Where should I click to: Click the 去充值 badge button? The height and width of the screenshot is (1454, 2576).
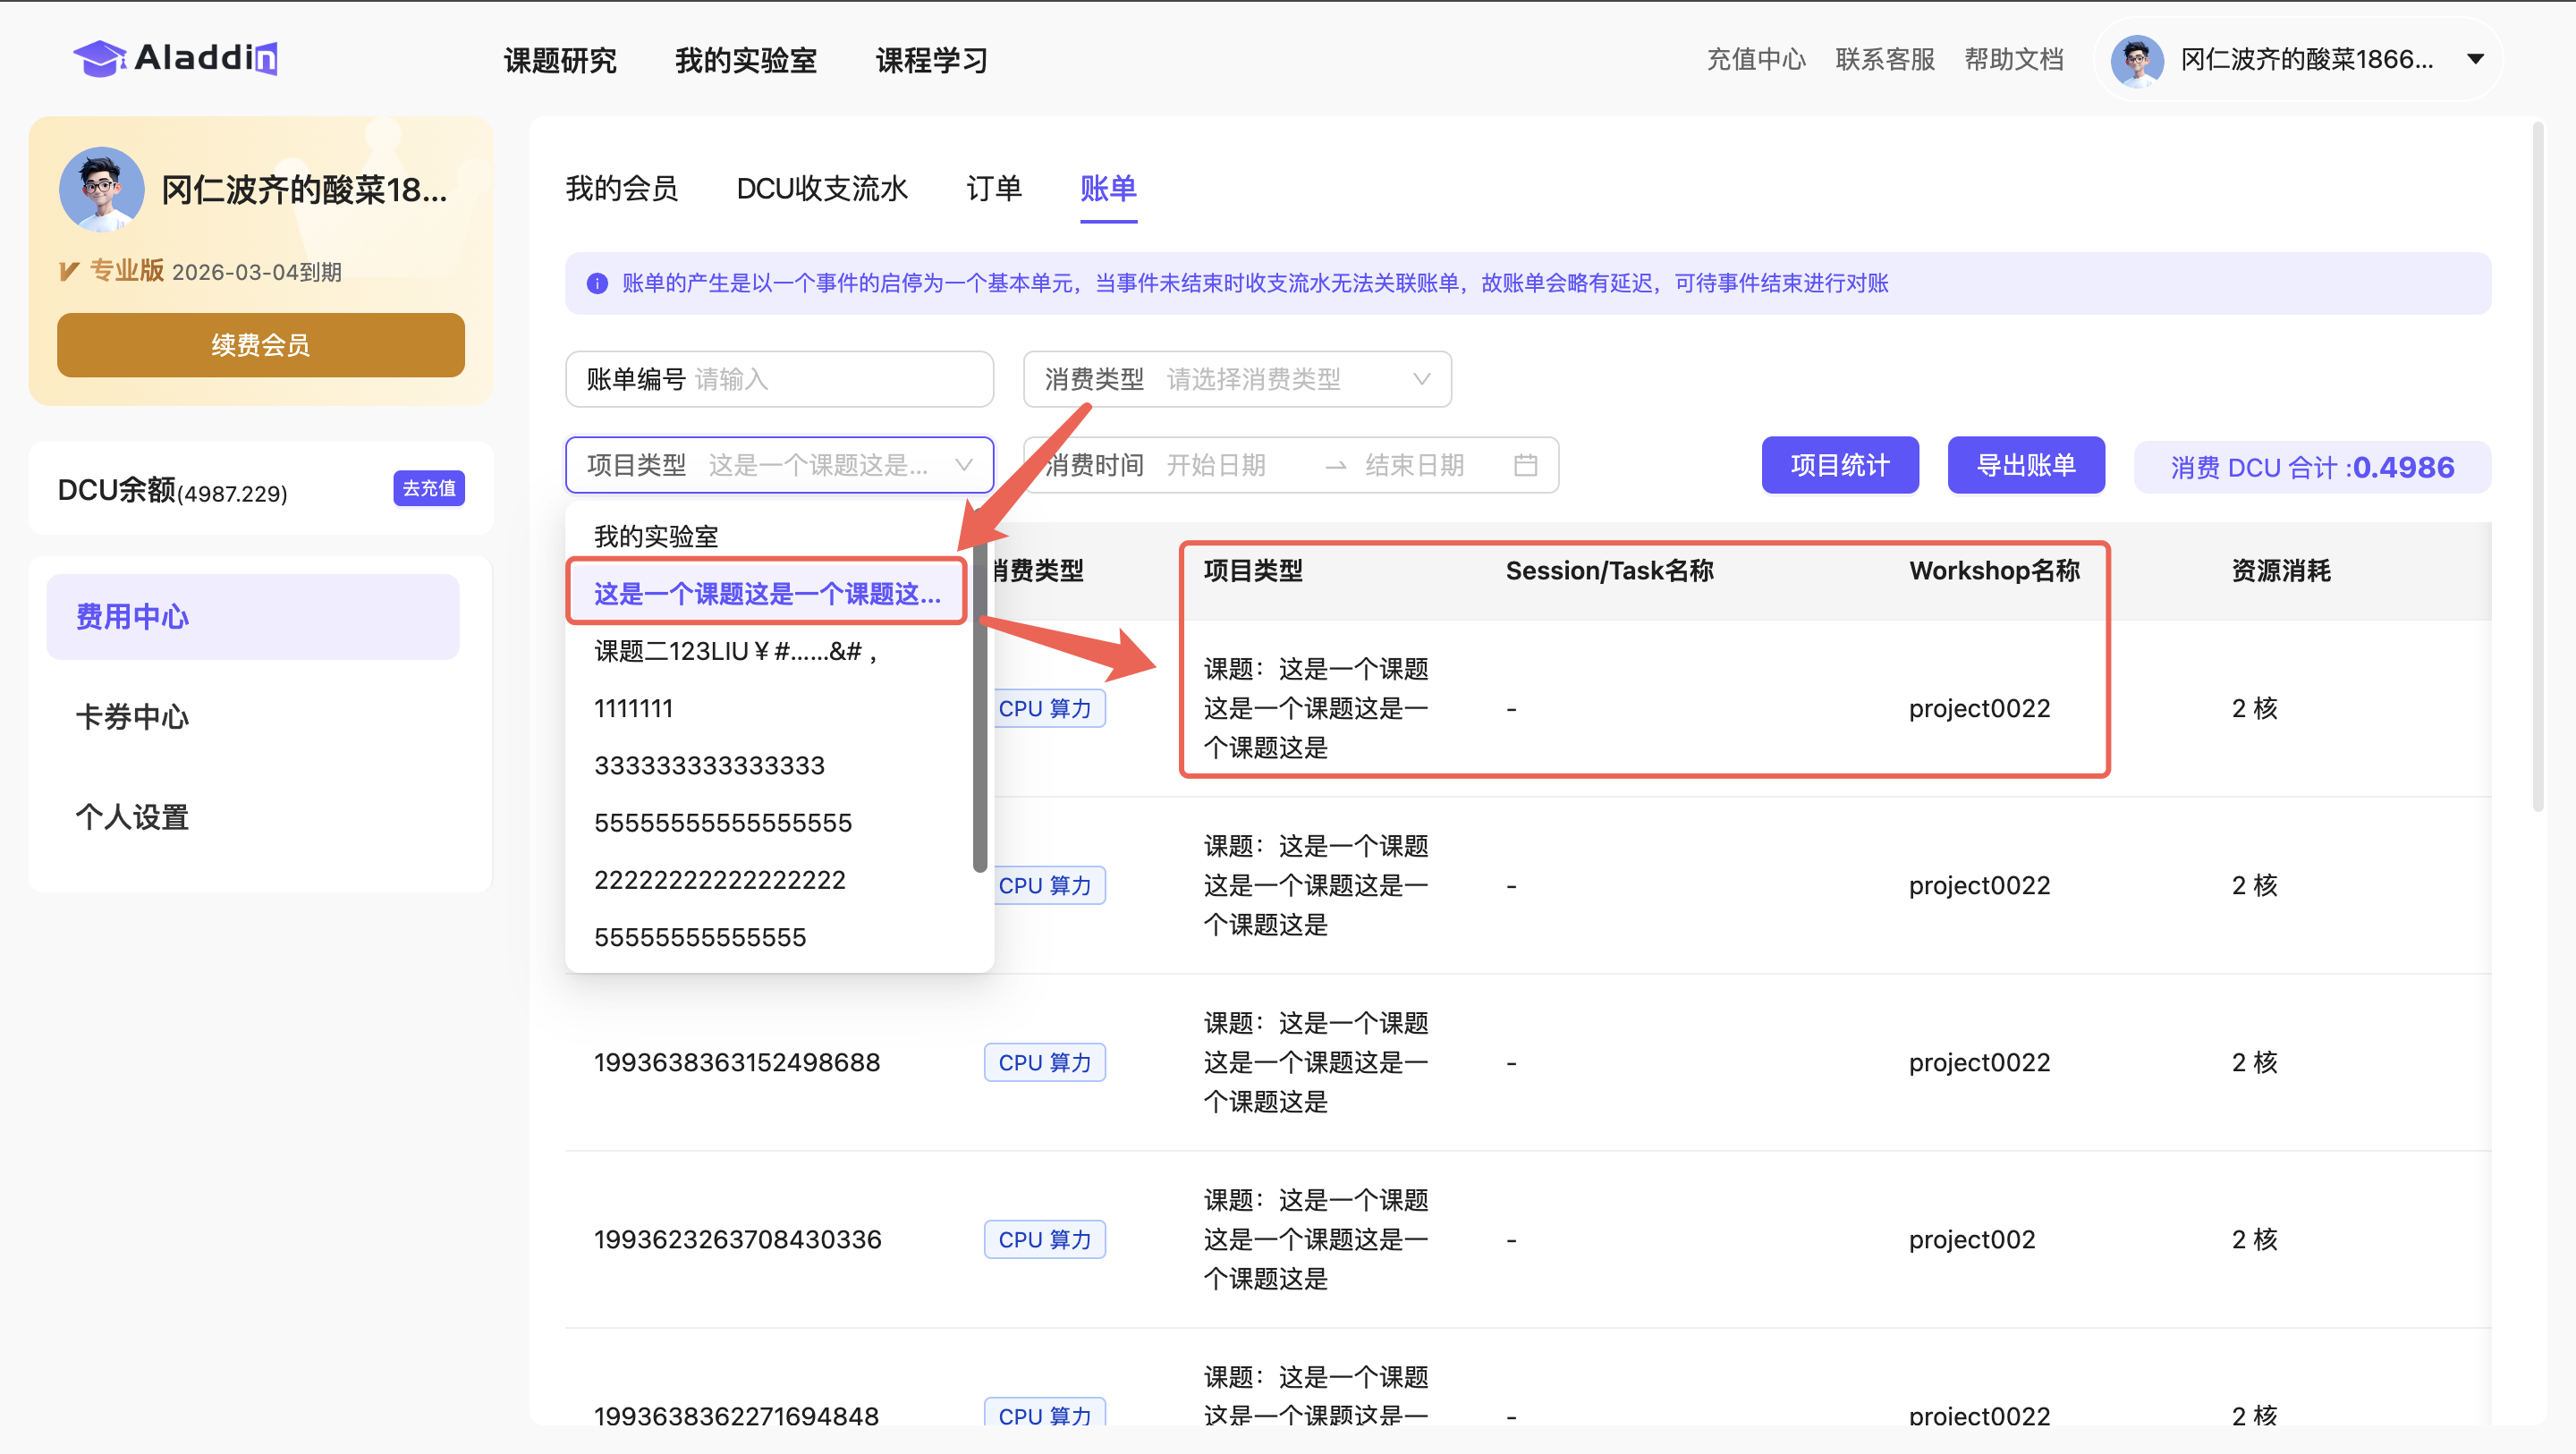428,488
